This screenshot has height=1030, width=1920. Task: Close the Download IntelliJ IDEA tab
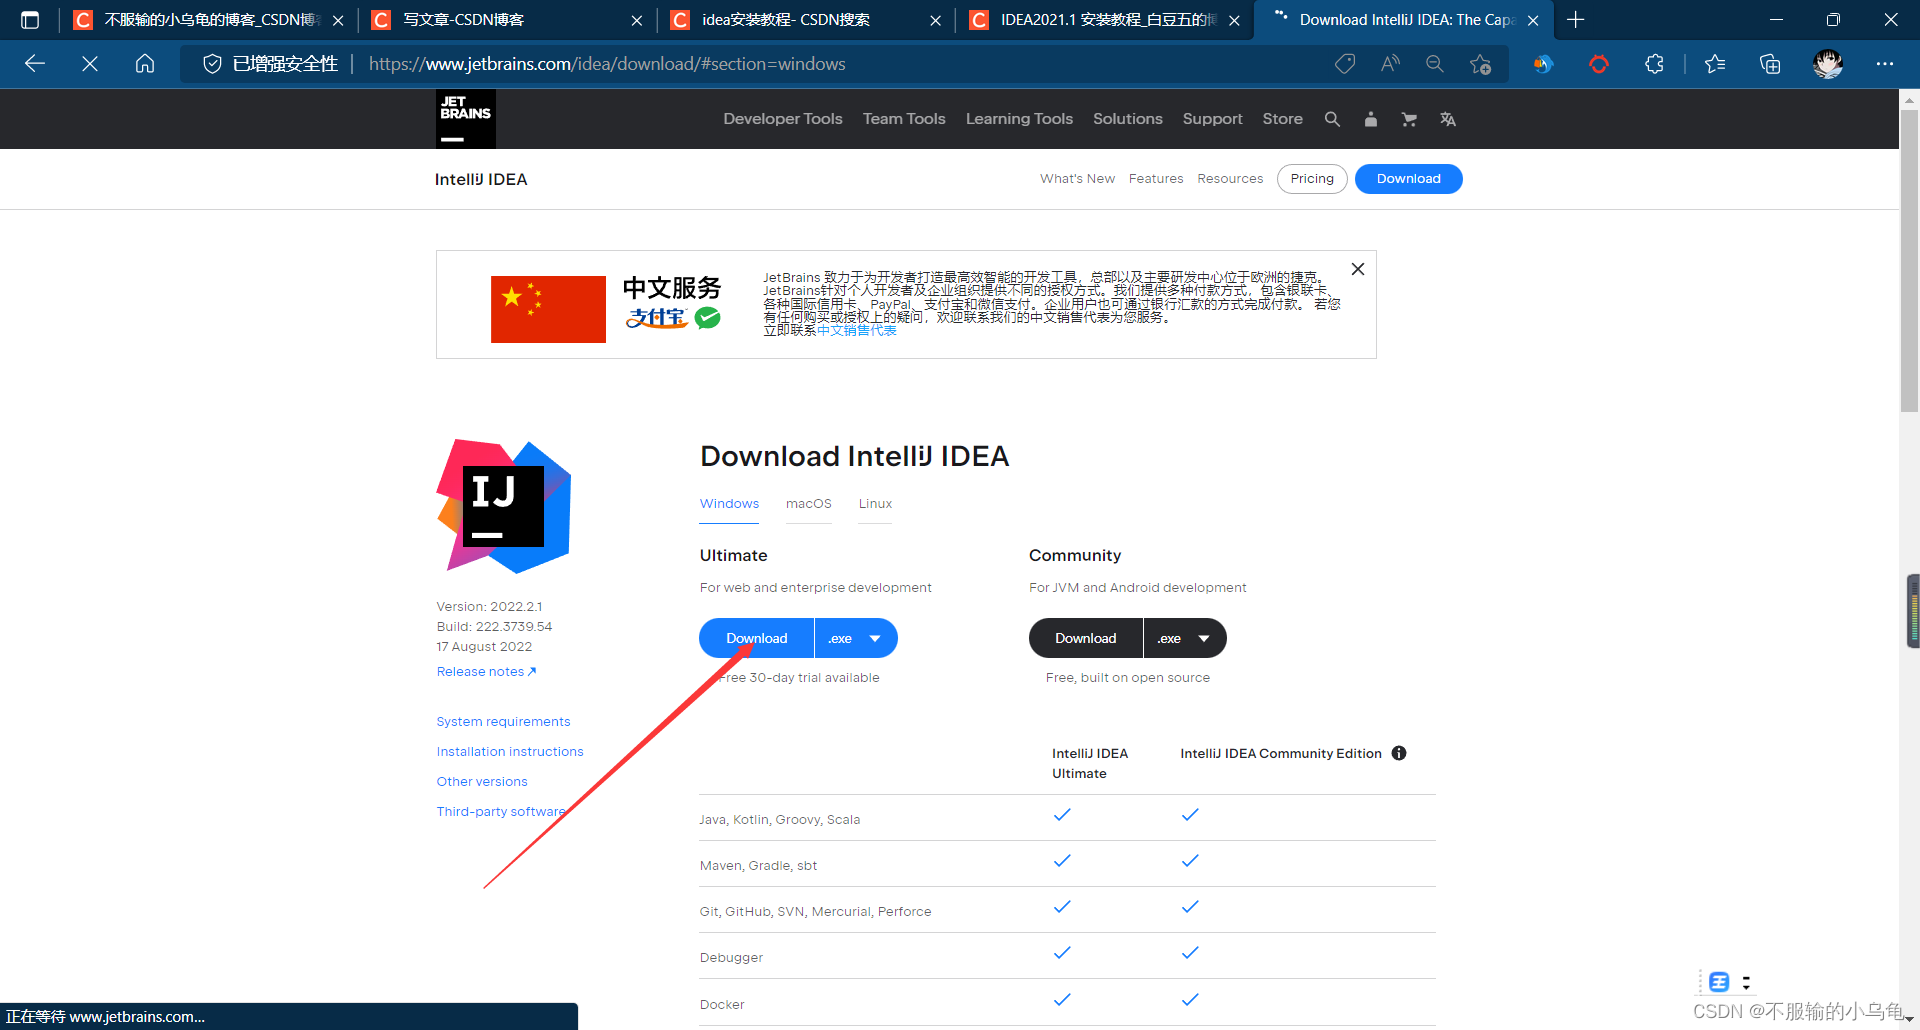(x=1533, y=20)
